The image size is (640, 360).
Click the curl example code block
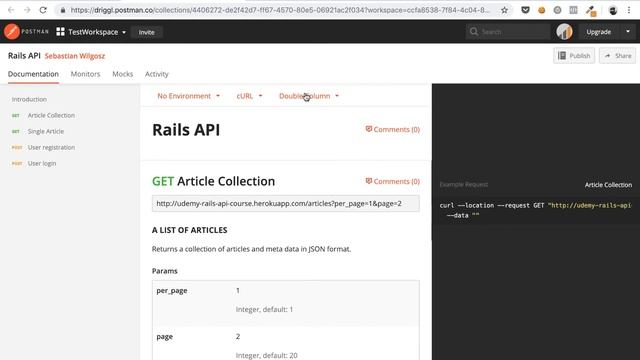(x=536, y=210)
